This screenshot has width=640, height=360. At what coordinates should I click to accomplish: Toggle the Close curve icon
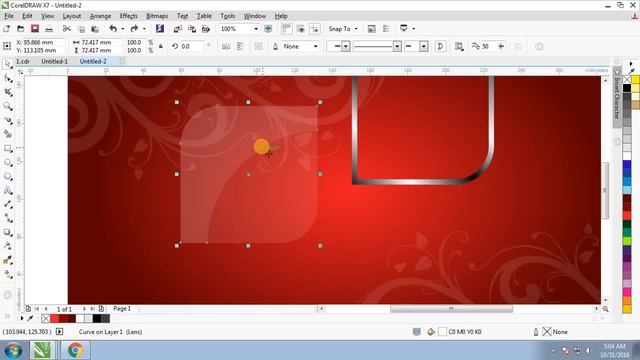point(440,47)
